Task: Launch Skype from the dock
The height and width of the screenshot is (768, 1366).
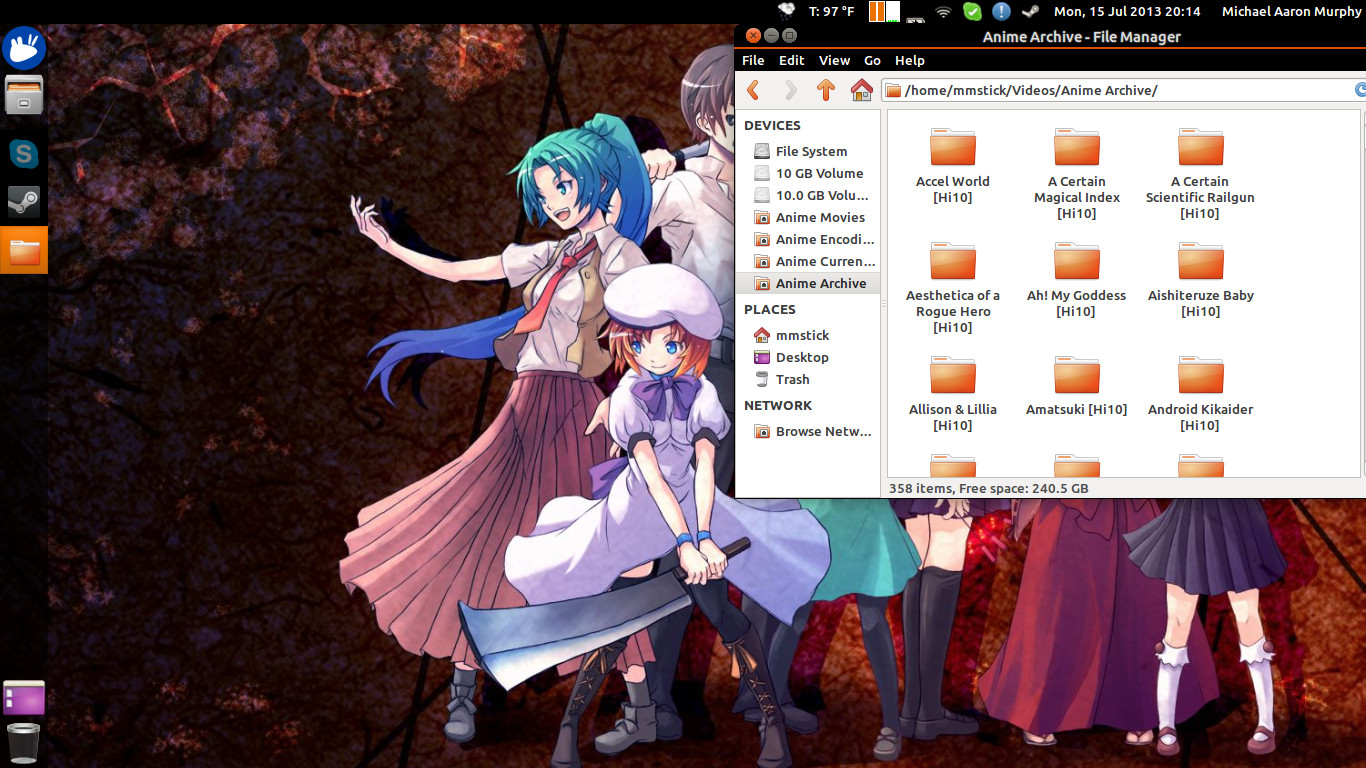Action: click(24, 153)
